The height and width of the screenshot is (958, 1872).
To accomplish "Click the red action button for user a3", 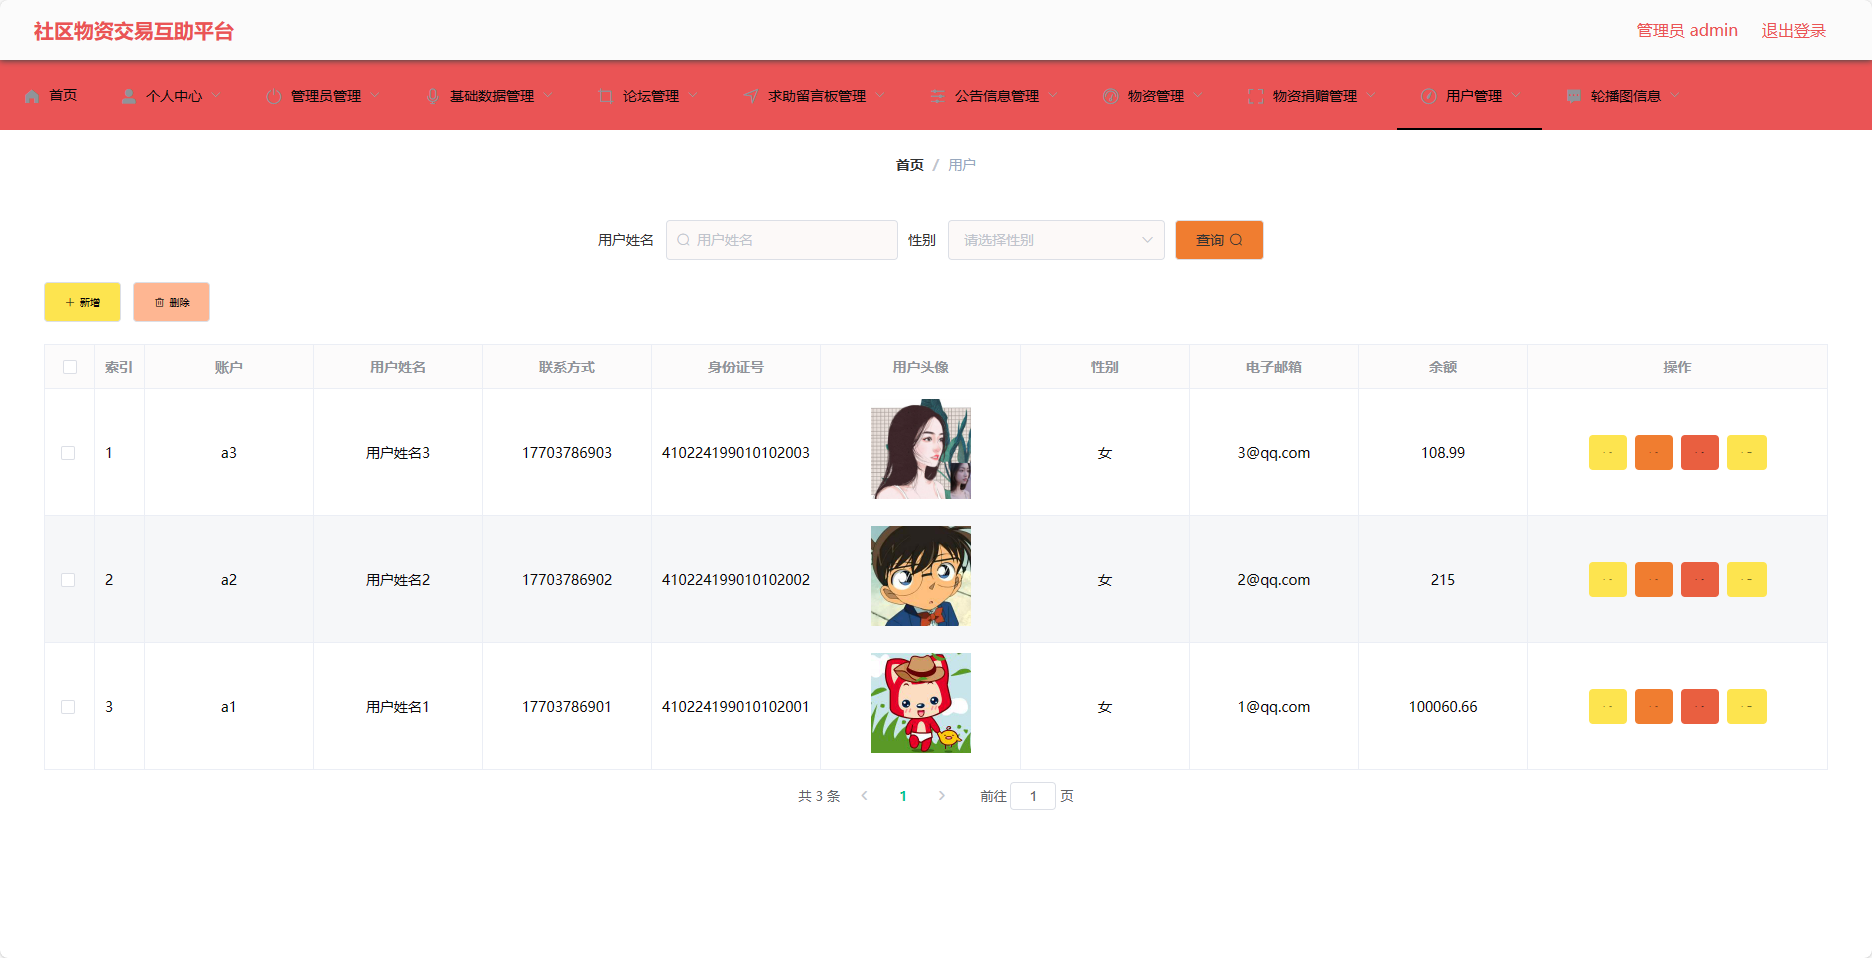I will (1700, 453).
